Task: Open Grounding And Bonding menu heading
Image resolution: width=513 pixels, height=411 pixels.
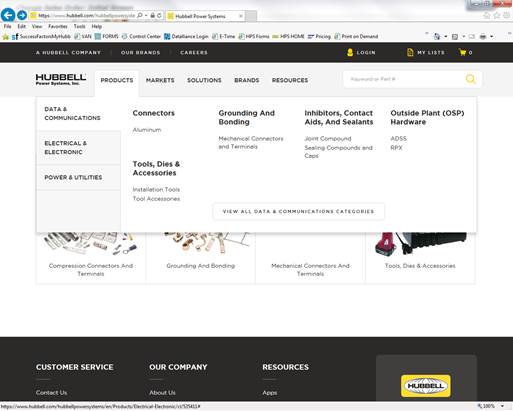Action: point(247,118)
